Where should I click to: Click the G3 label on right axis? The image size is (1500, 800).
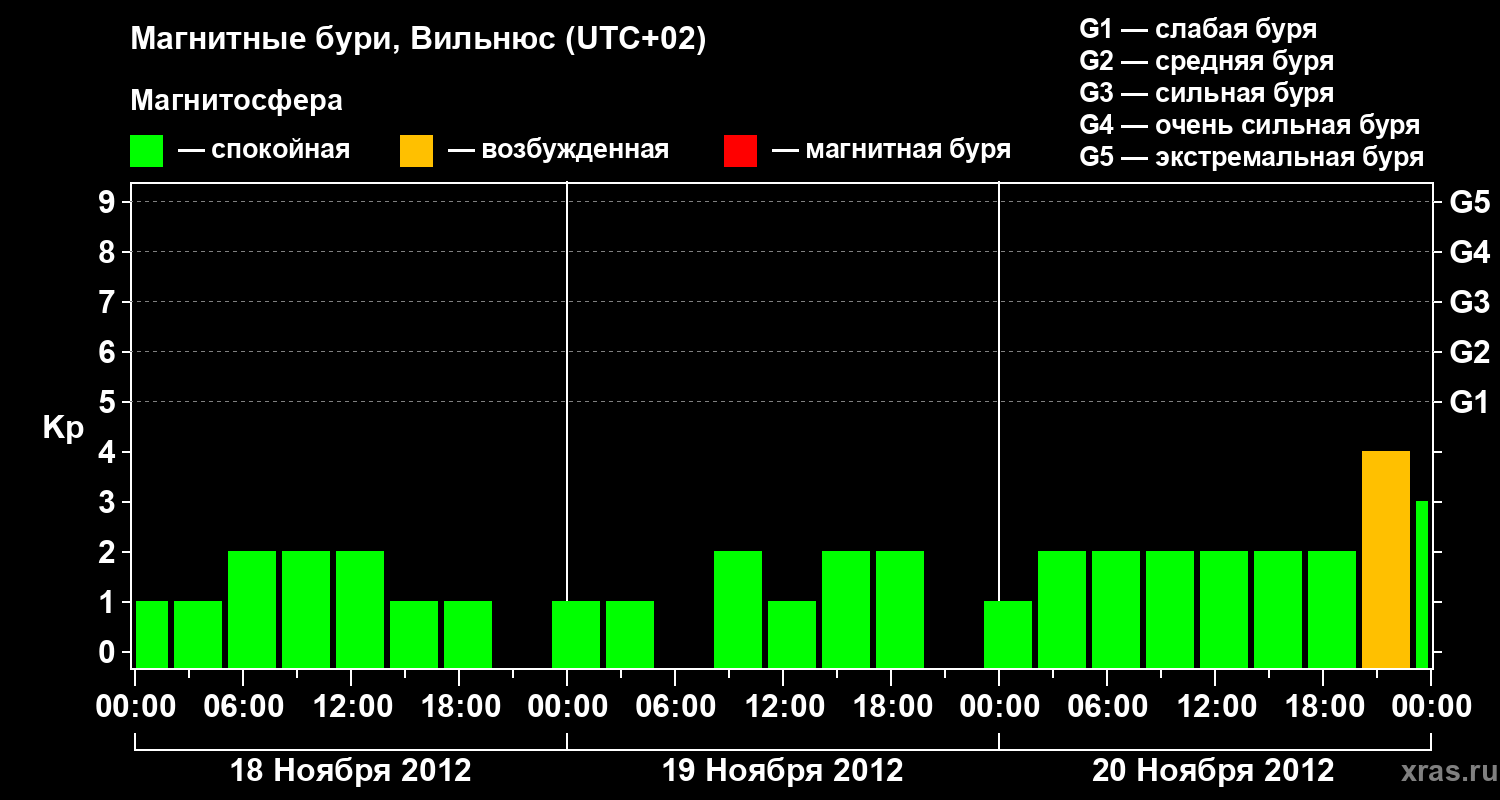[x=1469, y=302]
